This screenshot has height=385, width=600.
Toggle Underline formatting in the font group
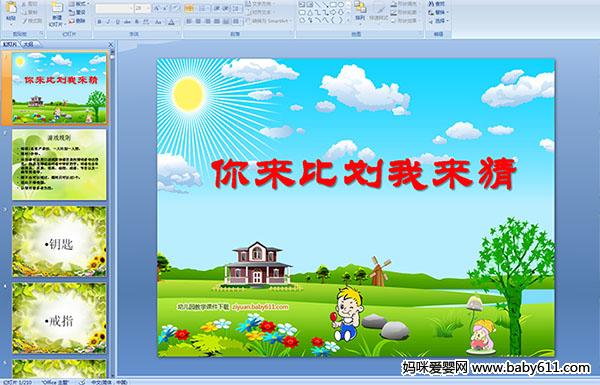click(x=117, y=22)
